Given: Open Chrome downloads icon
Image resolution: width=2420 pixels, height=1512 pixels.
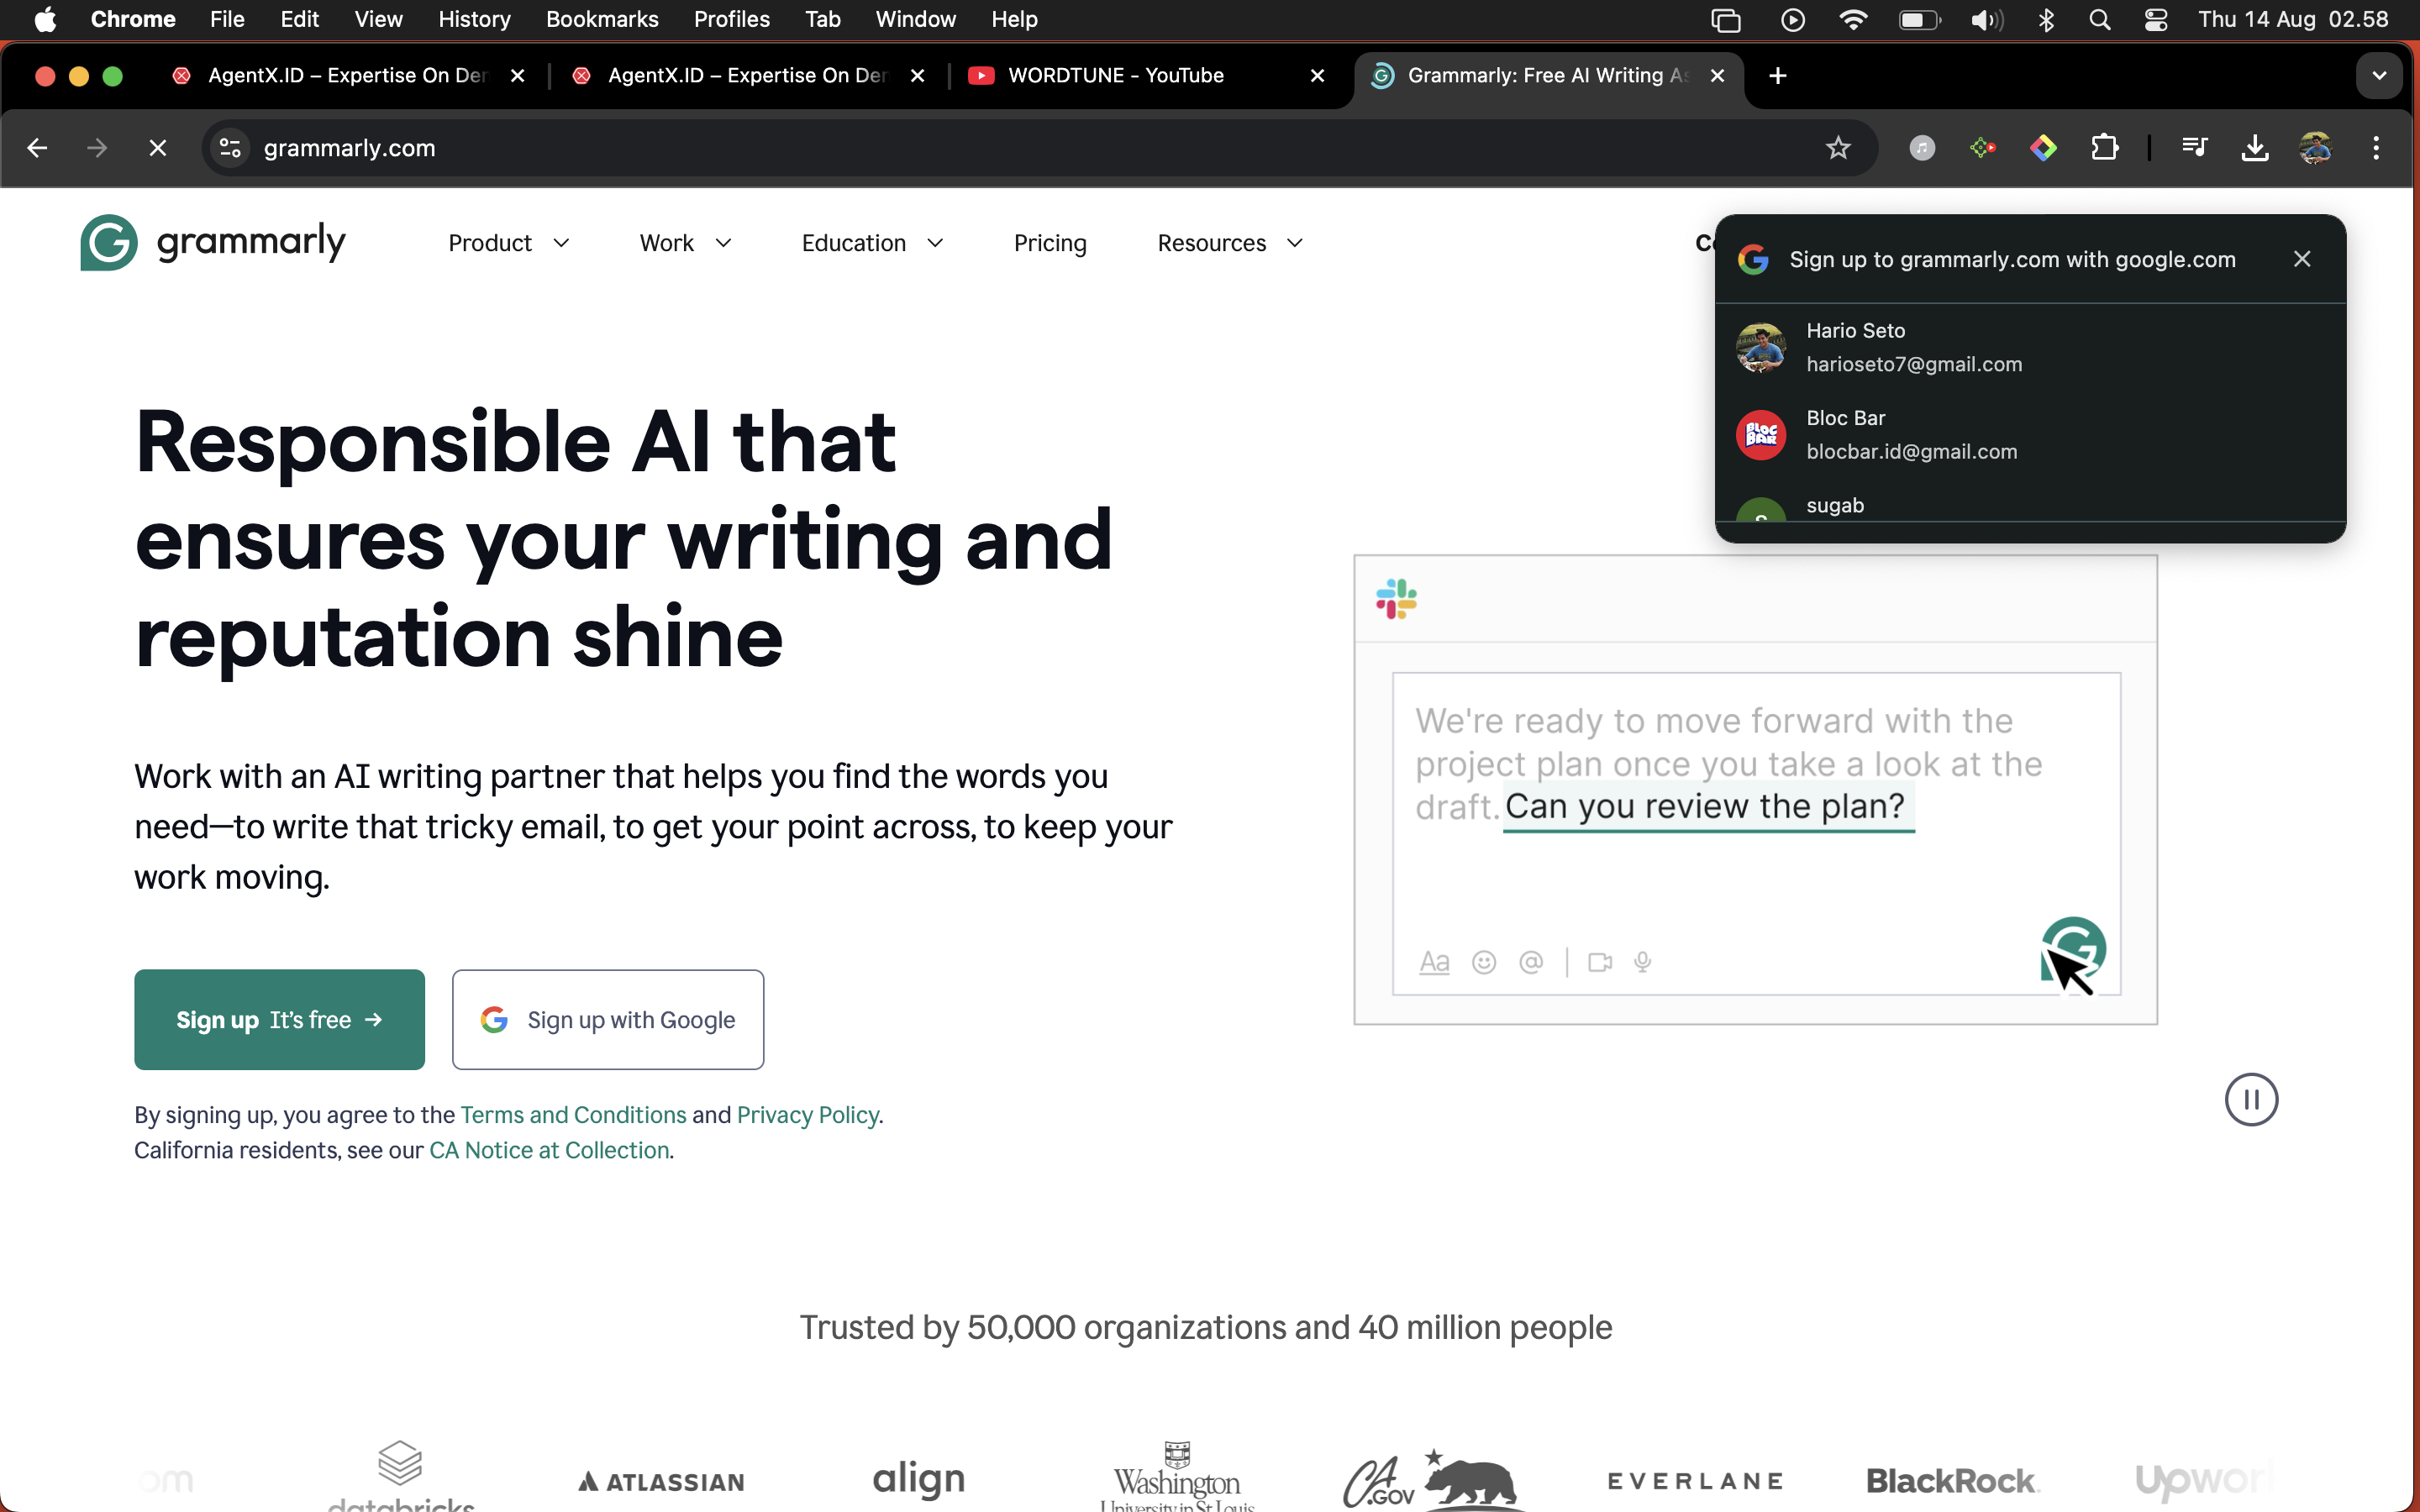Looking at the screenshot, I should [2254, 148].
